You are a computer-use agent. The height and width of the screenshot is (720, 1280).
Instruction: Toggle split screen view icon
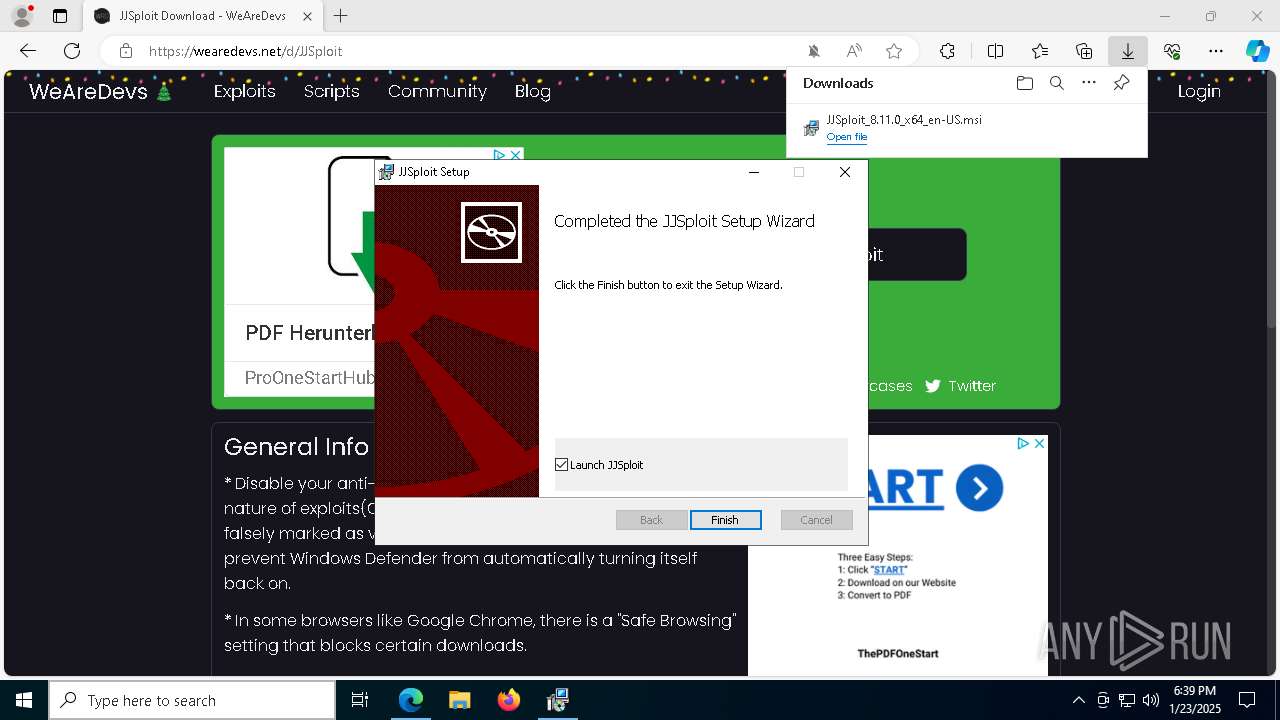pyautogui.click(x=995, y=51)
